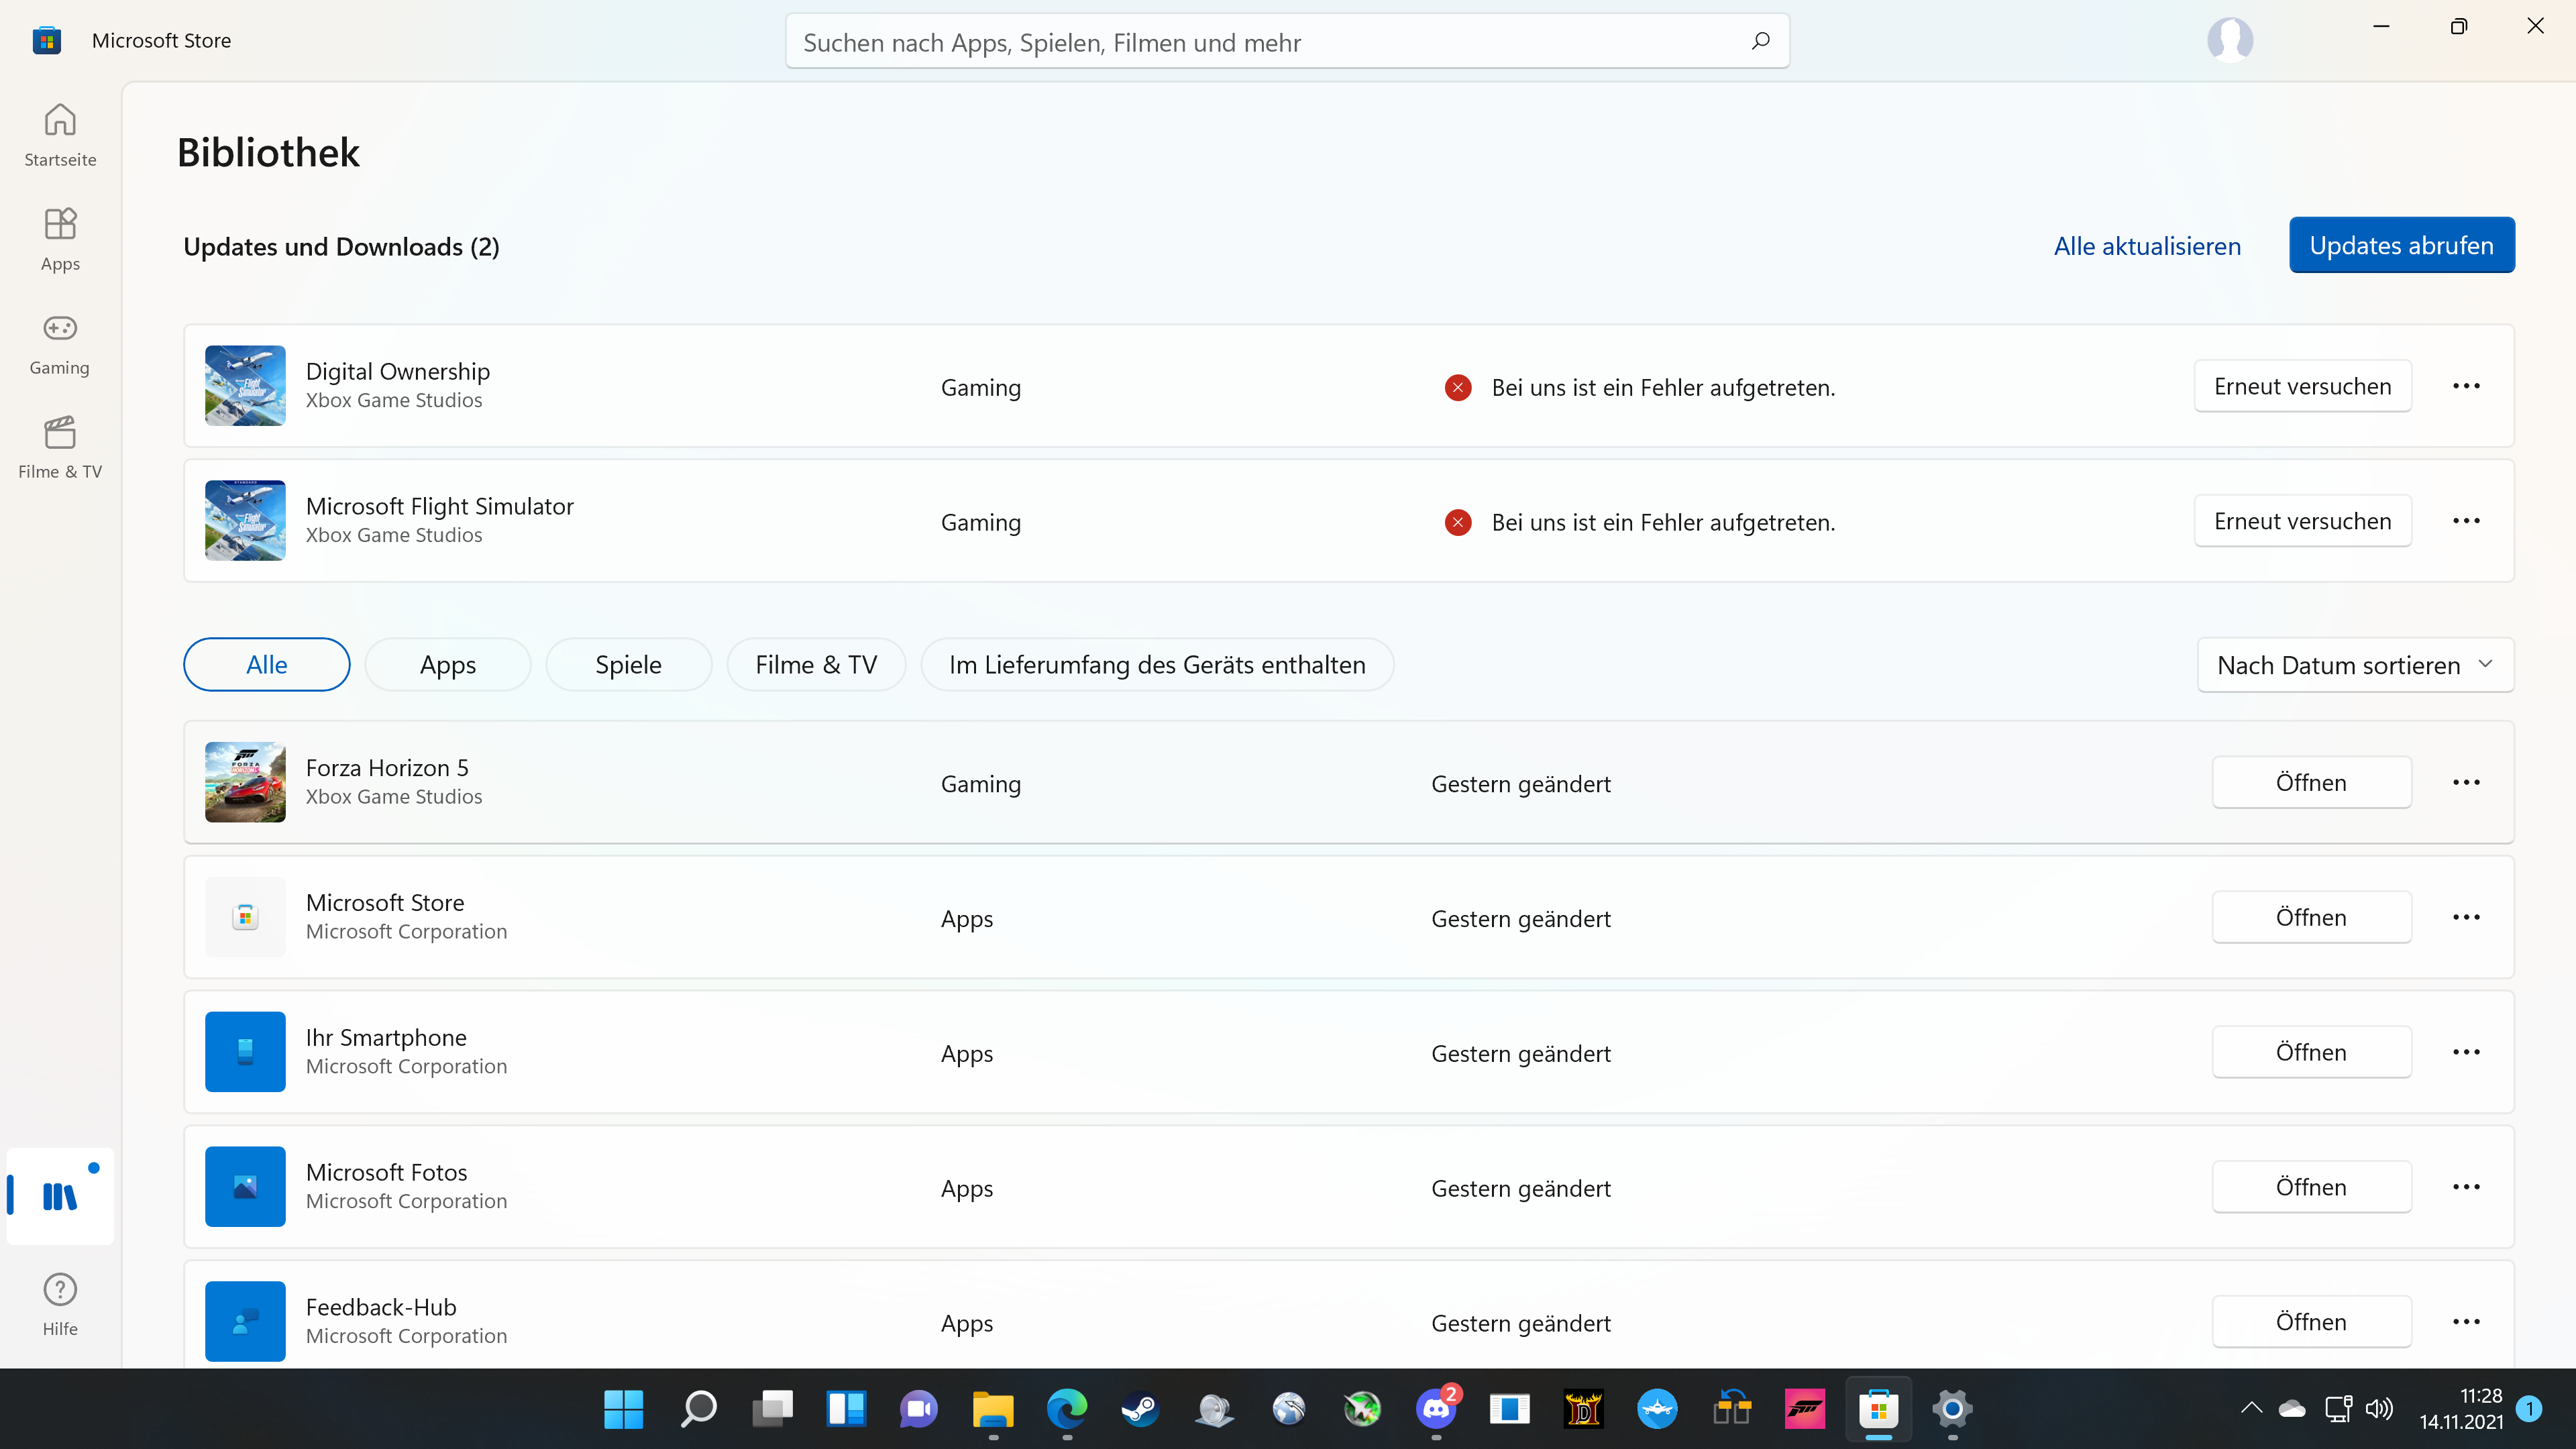Image resolution: width=2576 pixels, height=1449 pixels.
Task: Open more options for Digital Ownership
Action: [2466, 386]
